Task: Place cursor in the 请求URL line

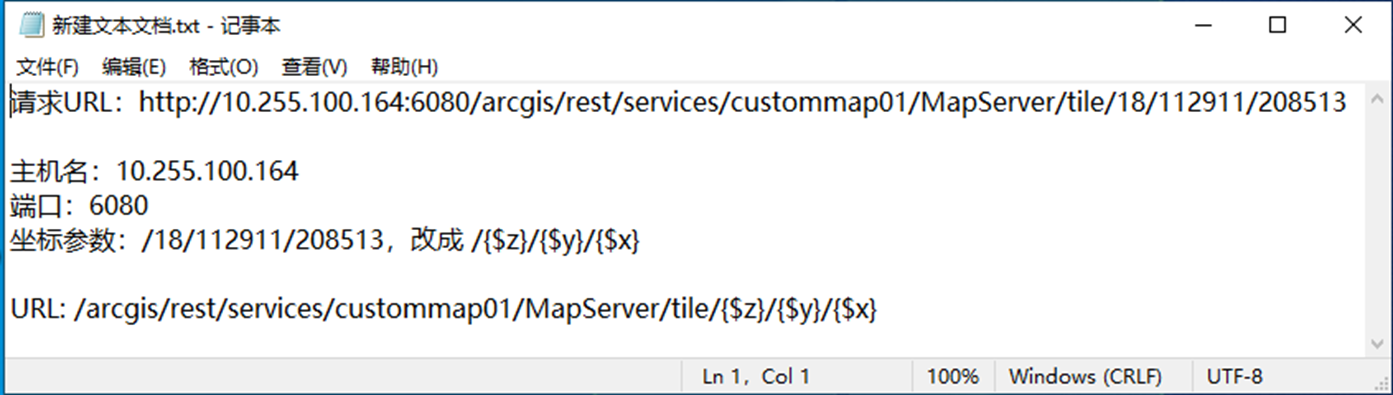Action: tap(678, 102)
